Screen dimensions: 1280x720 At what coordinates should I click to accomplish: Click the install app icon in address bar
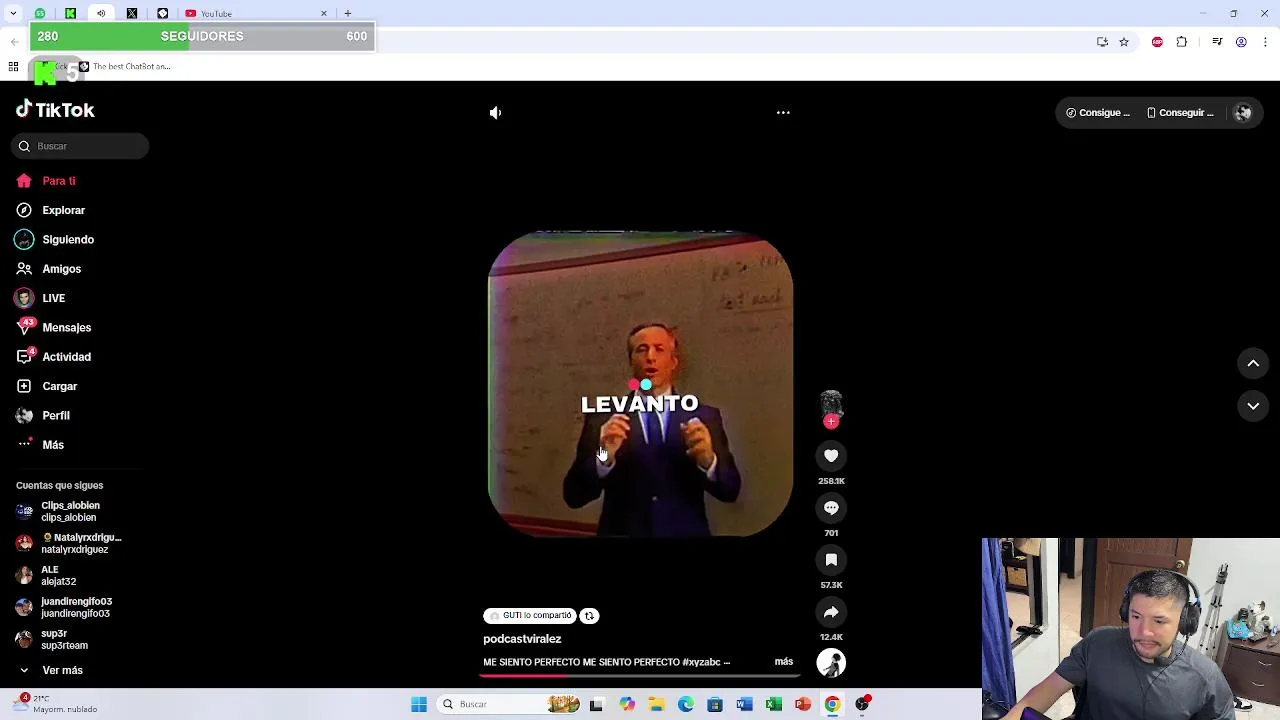(x=1102, y=42)
